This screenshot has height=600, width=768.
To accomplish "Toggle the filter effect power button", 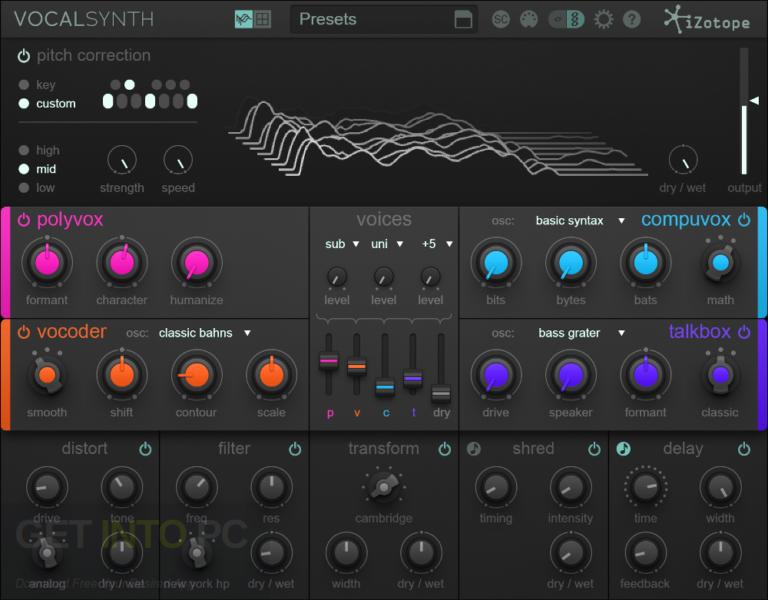I will point(295,449).
